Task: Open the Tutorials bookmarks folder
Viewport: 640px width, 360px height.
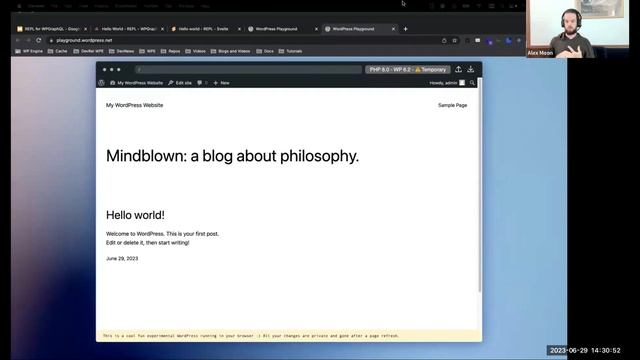Action: tap(290, 51)
